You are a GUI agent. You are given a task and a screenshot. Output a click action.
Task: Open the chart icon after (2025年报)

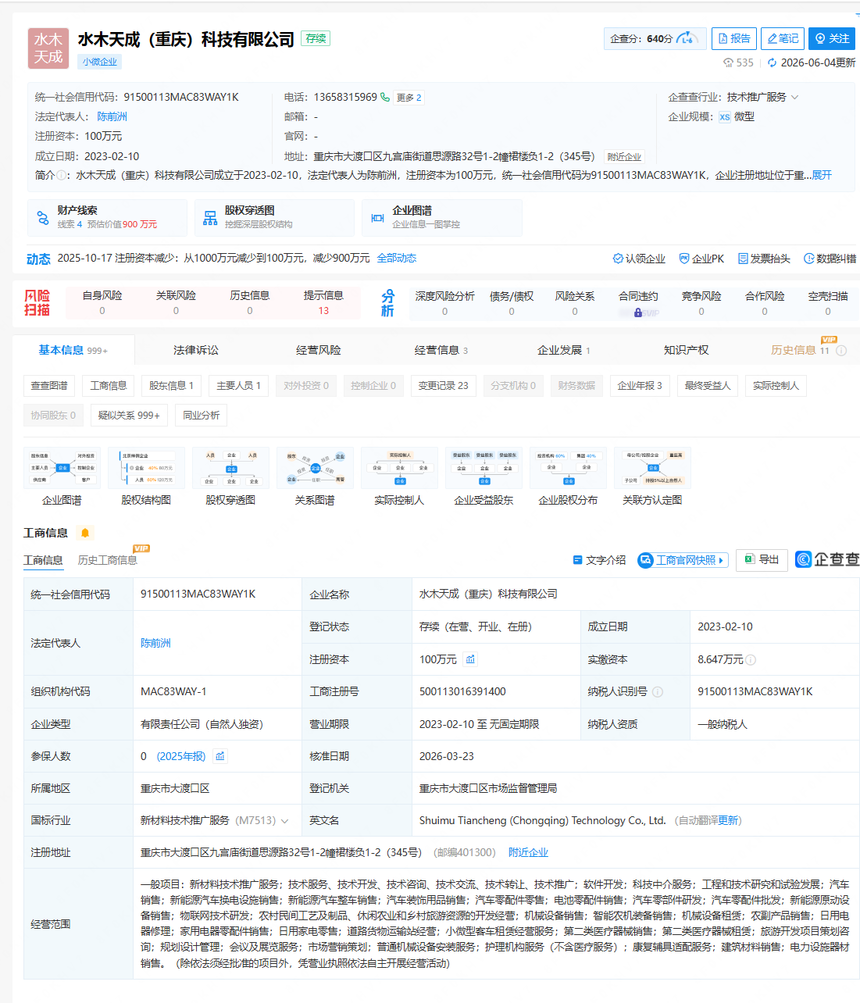(x=220, y=756)
